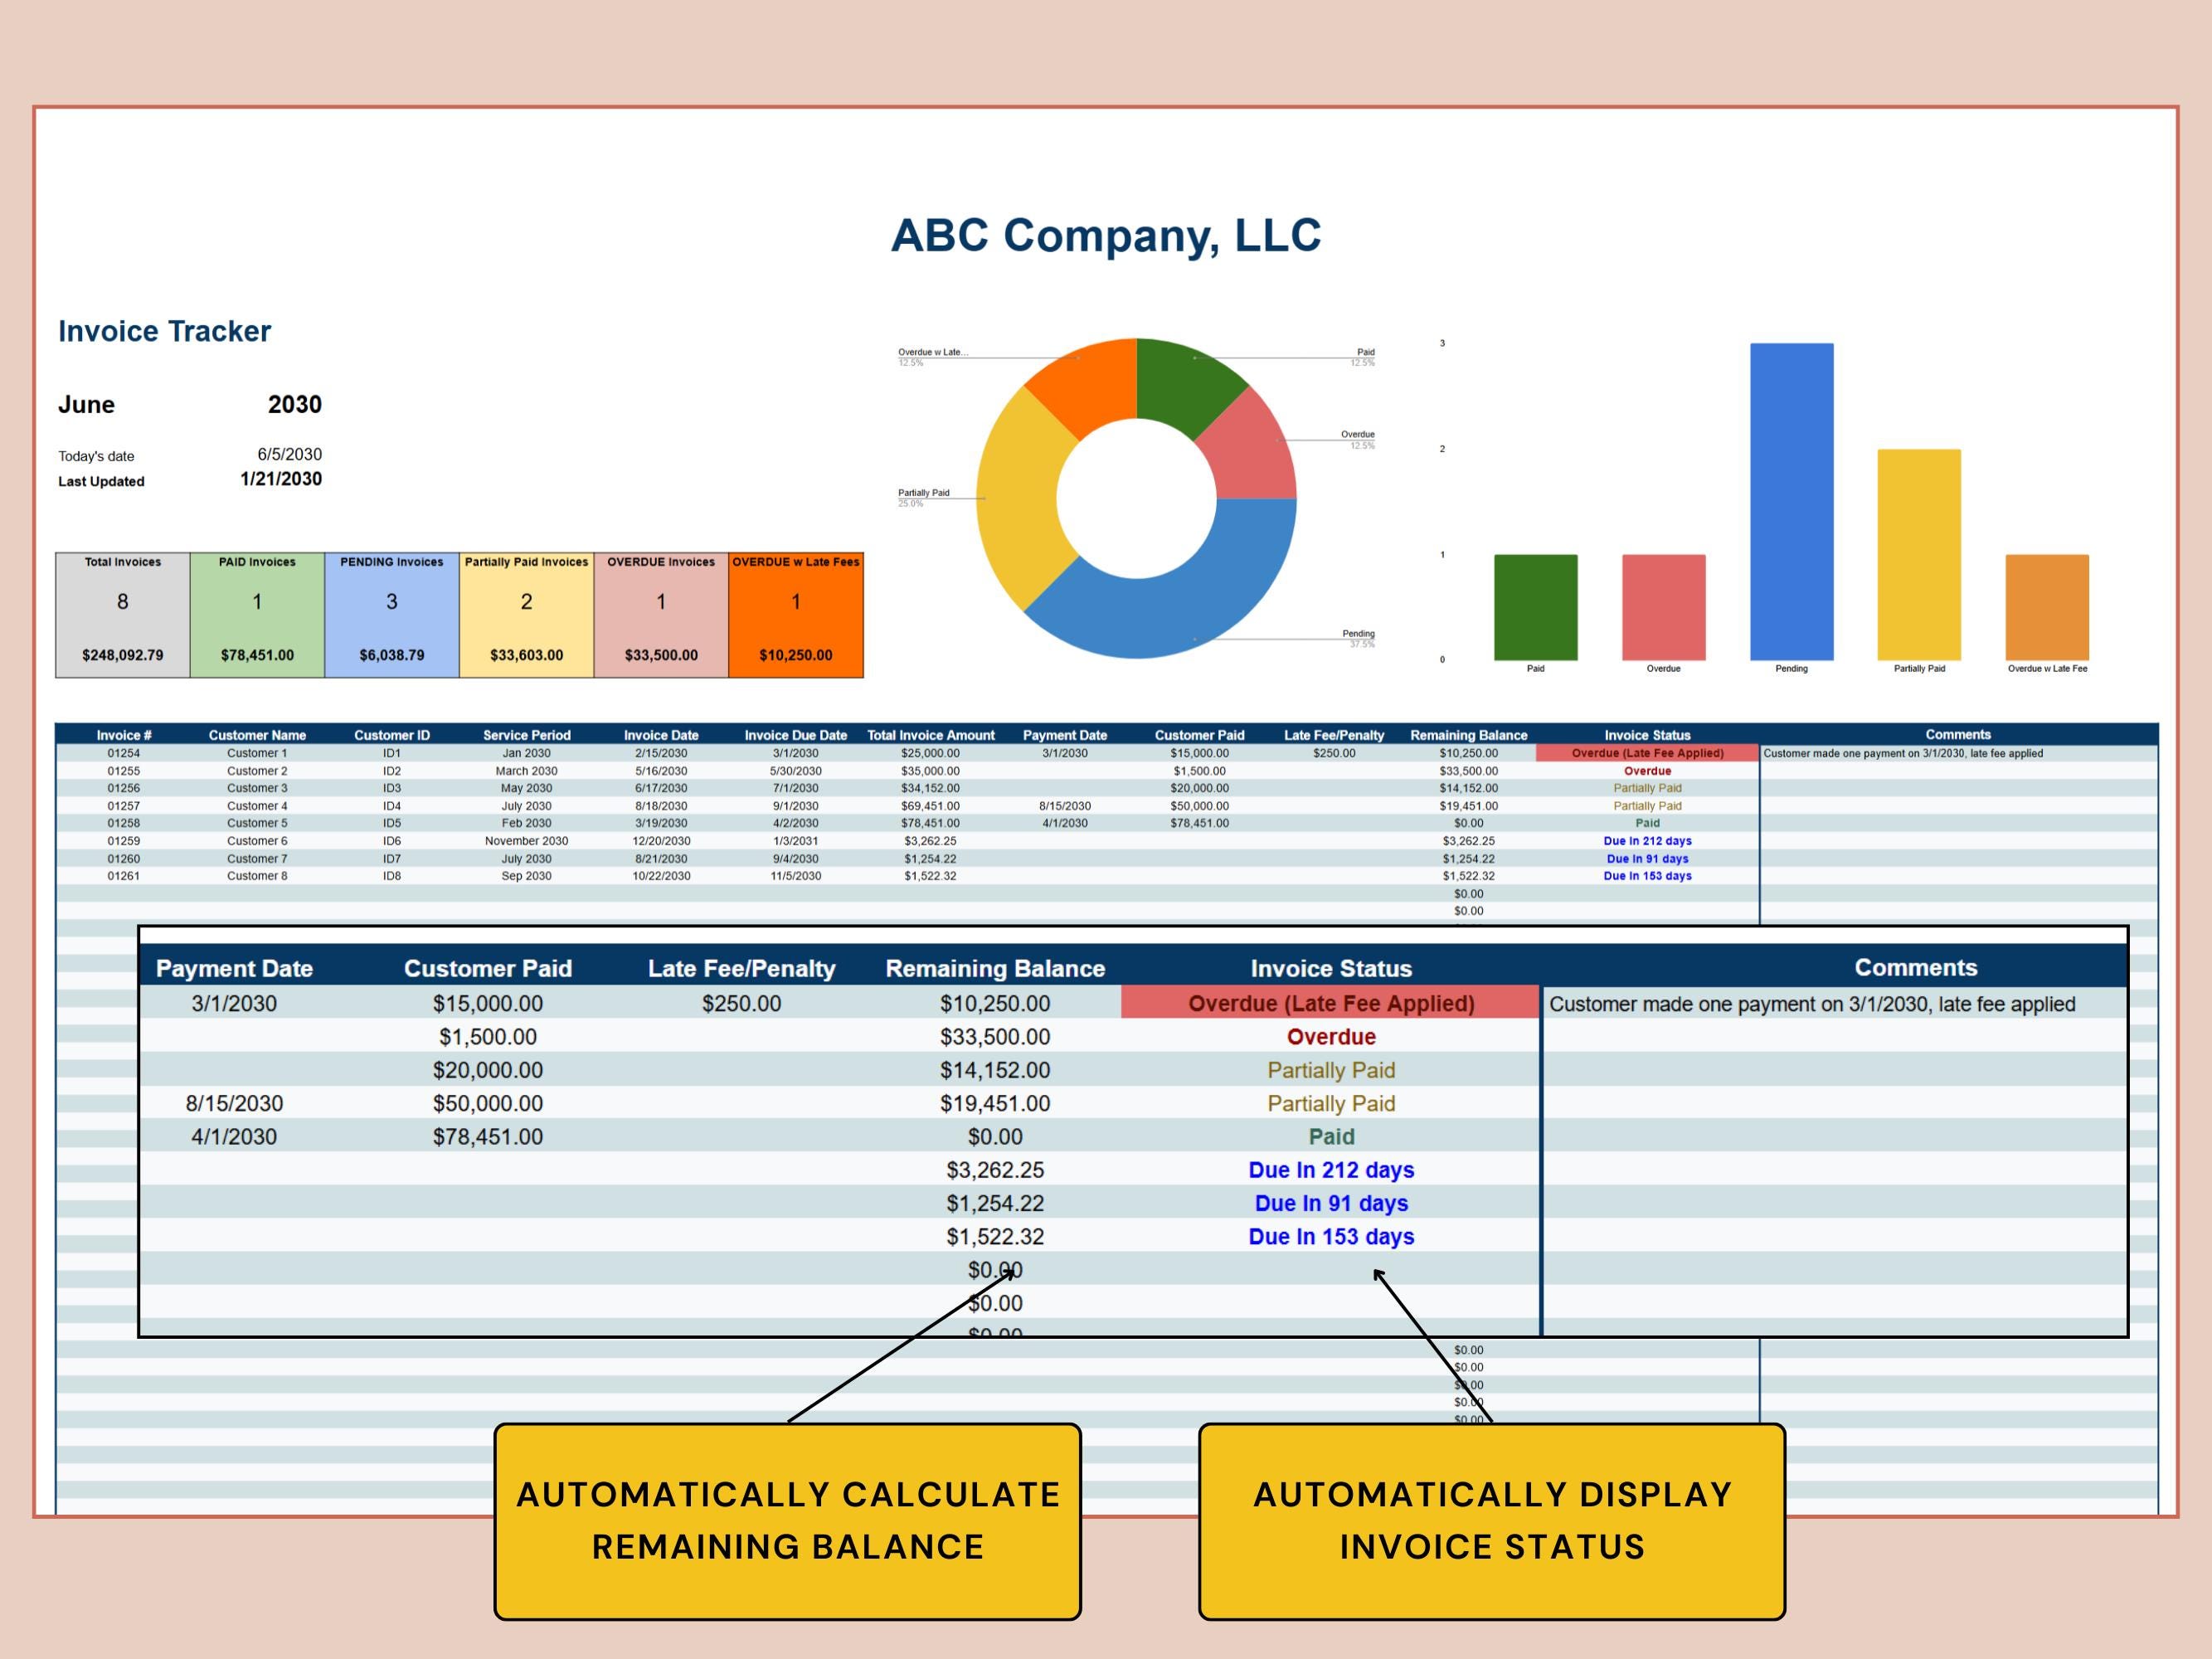Click the Customer Paid column header
This screenshot has height=1659, width=2212.
488,968
